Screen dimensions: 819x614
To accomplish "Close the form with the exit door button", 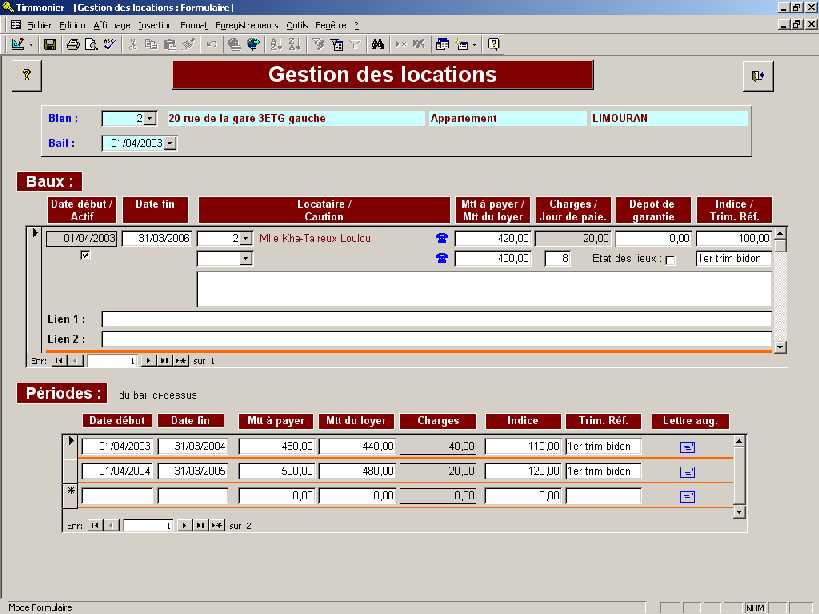I will 758,76.
